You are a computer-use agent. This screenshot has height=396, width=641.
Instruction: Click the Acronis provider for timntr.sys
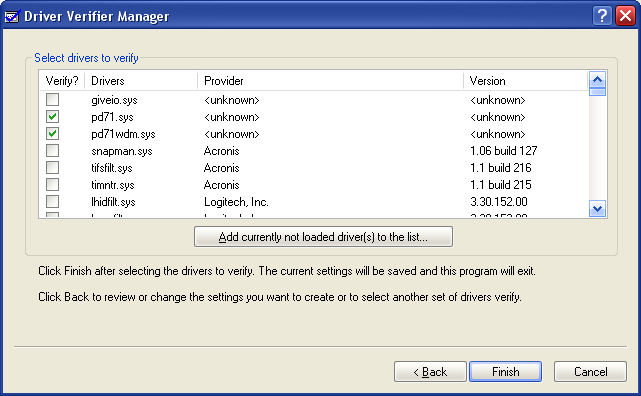[221, 185]
